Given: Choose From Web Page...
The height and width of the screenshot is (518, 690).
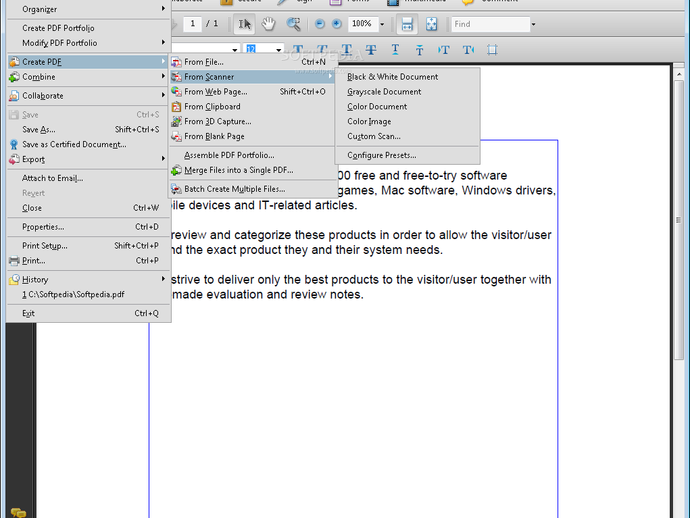Looking at the screenshot, I should [x=253, y=92].
